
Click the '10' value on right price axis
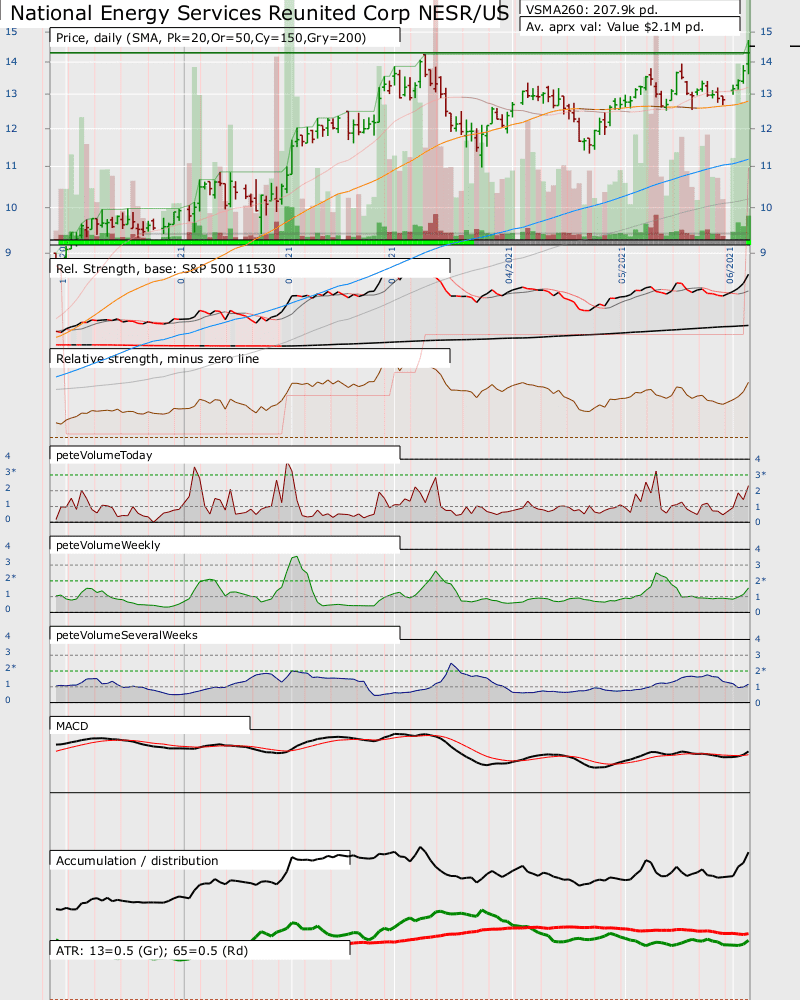click(x=766, y=207)
